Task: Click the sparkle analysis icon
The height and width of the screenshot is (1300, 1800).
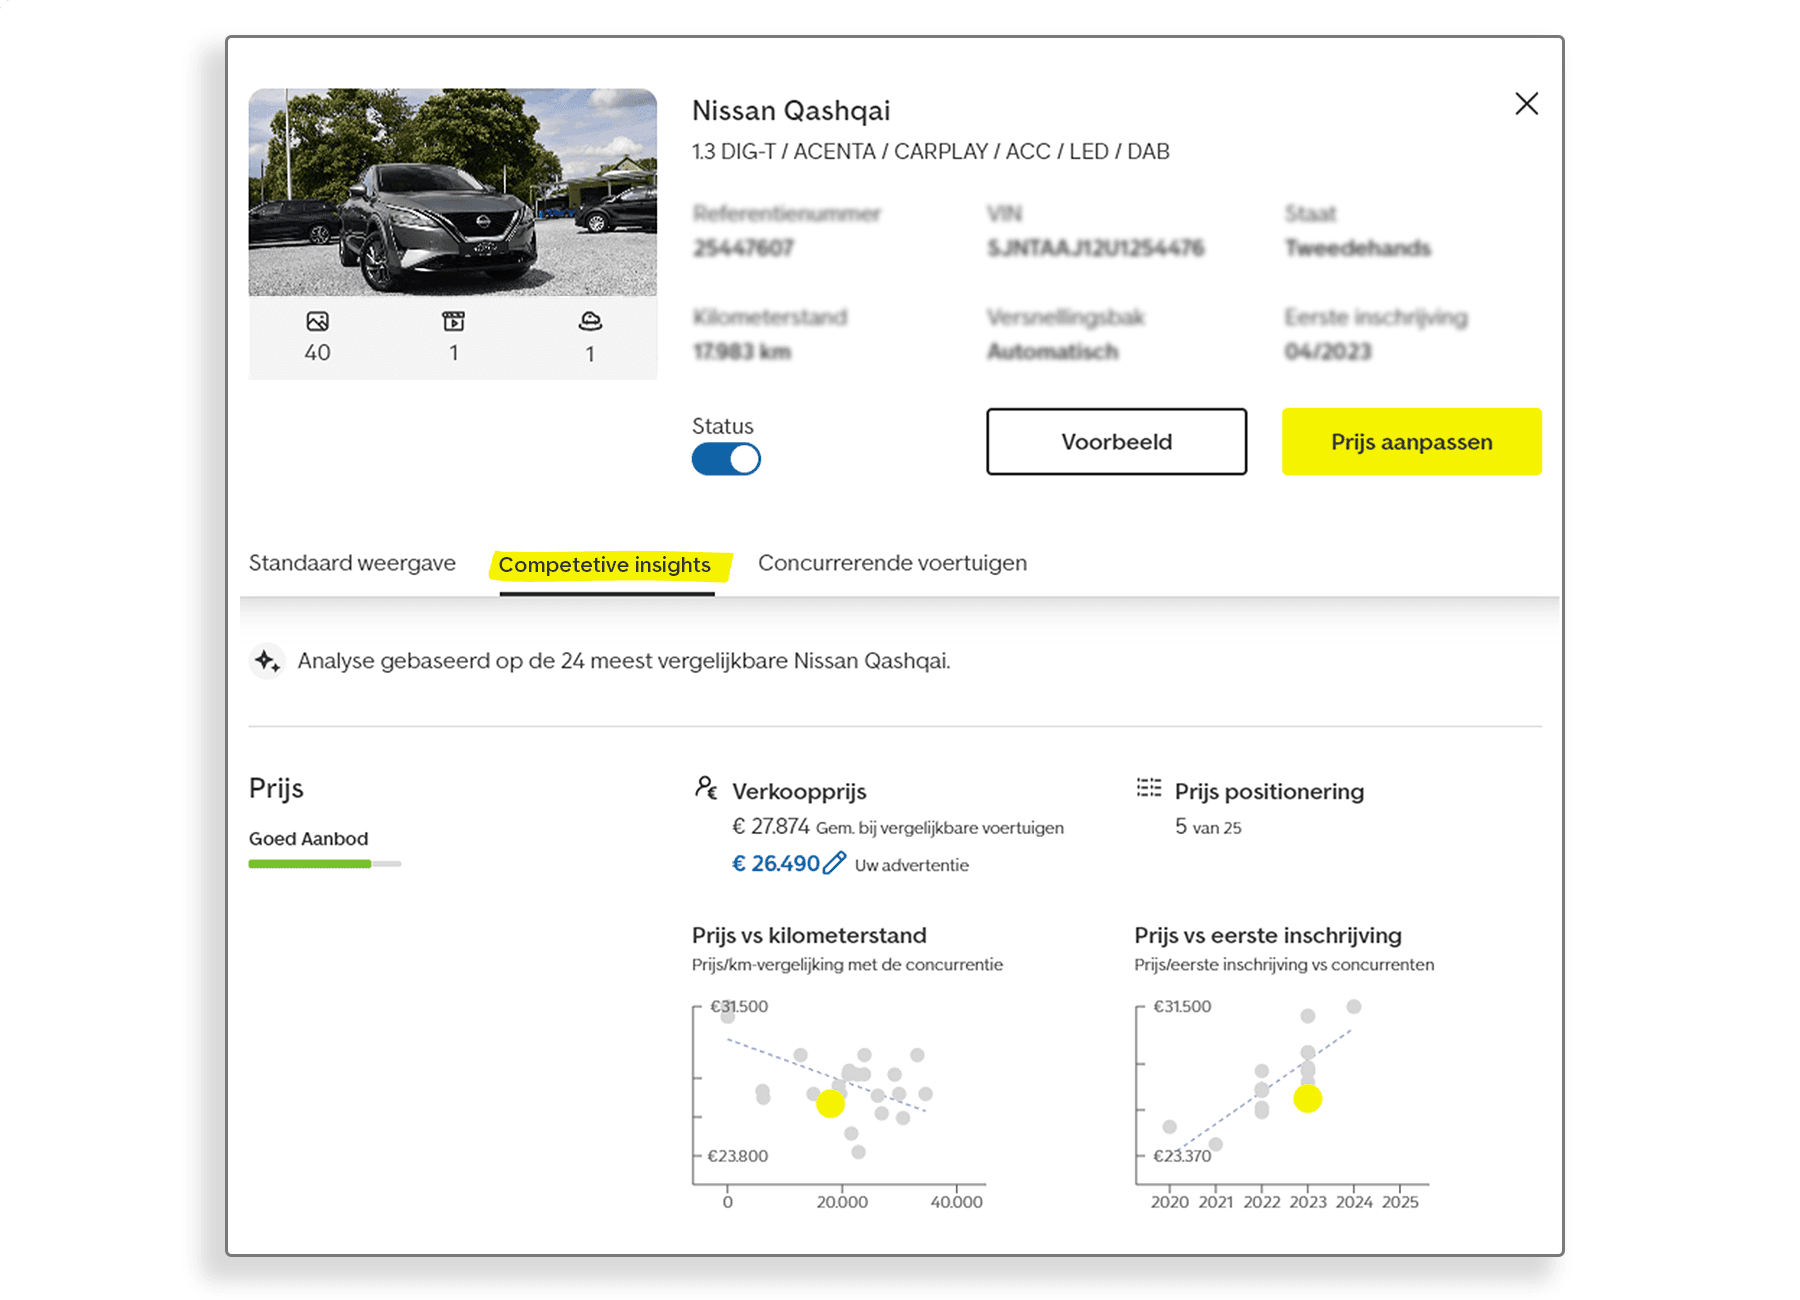Action: point(267,661)
